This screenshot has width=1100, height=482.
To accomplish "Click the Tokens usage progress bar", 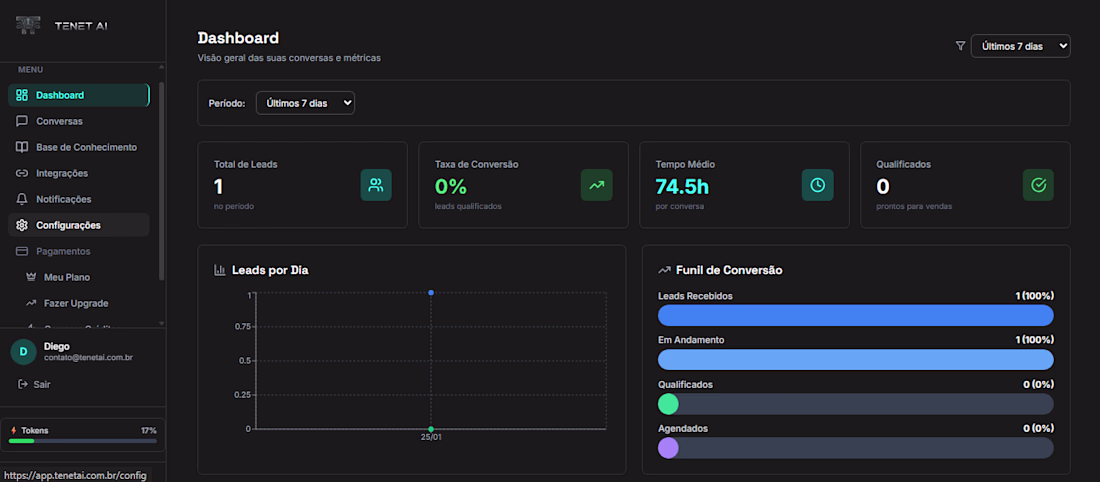I will pos(83,441).
